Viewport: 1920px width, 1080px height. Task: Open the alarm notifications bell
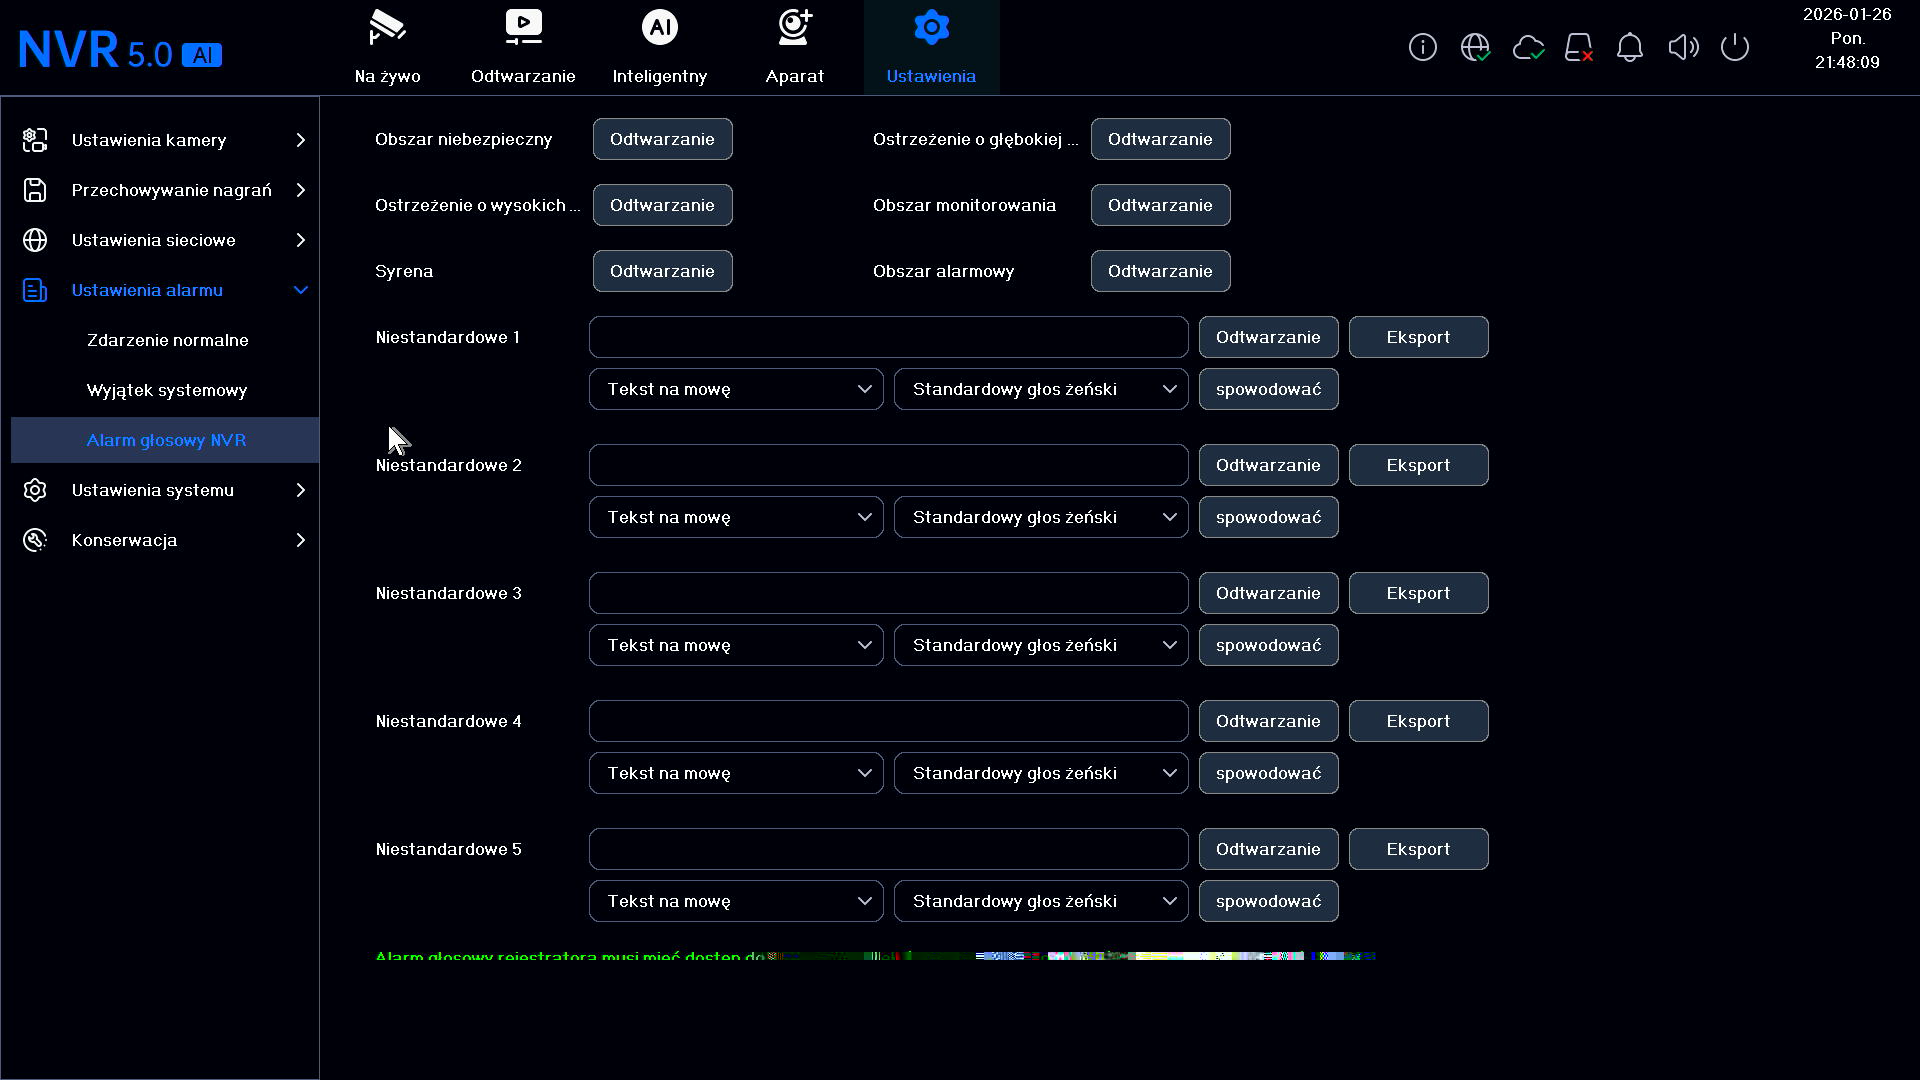[1630, 47]
